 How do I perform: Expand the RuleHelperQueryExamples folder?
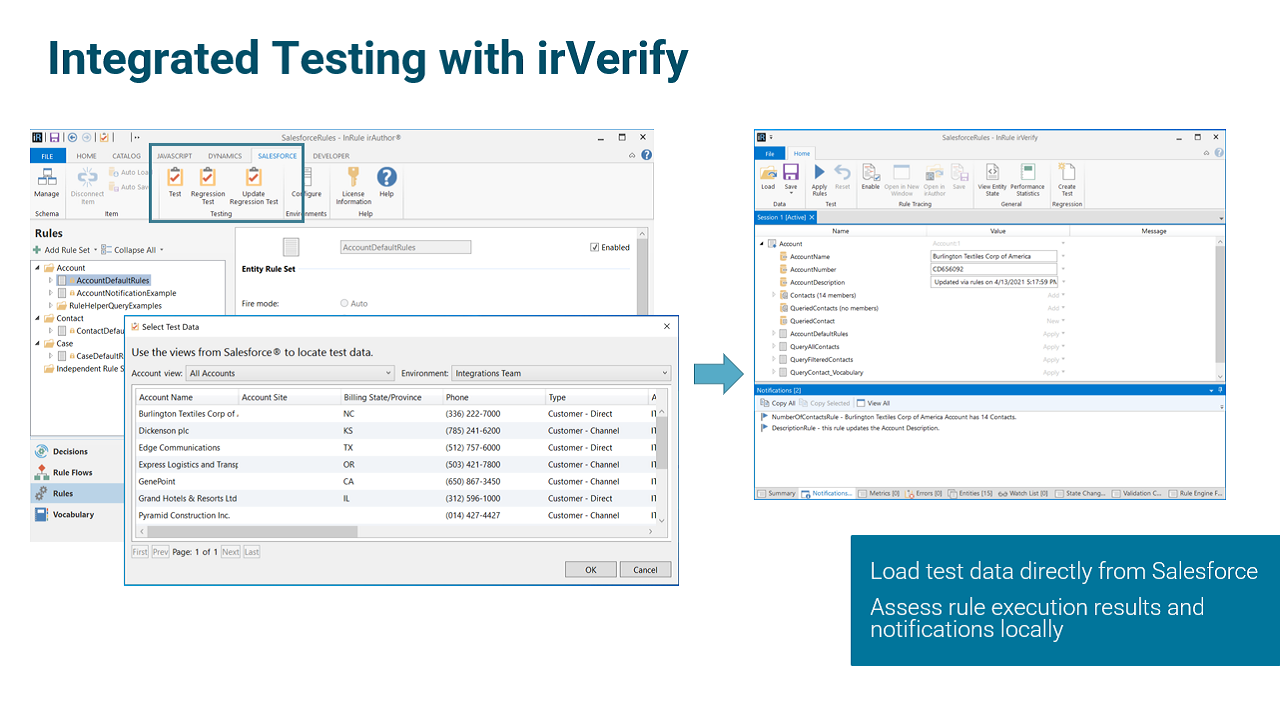[x=50, y=306]
